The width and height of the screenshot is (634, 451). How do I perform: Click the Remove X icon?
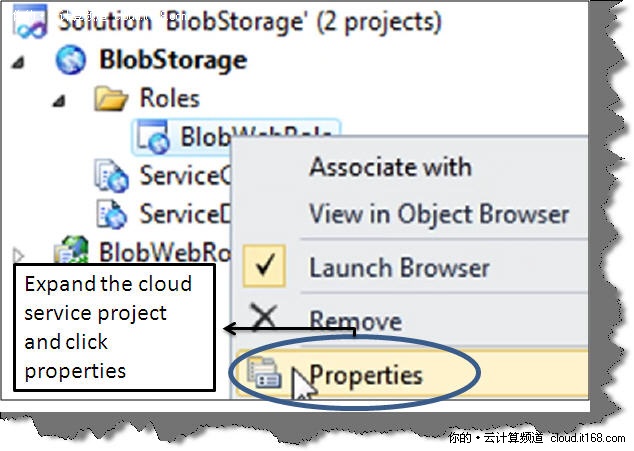(x=263, y=319)
